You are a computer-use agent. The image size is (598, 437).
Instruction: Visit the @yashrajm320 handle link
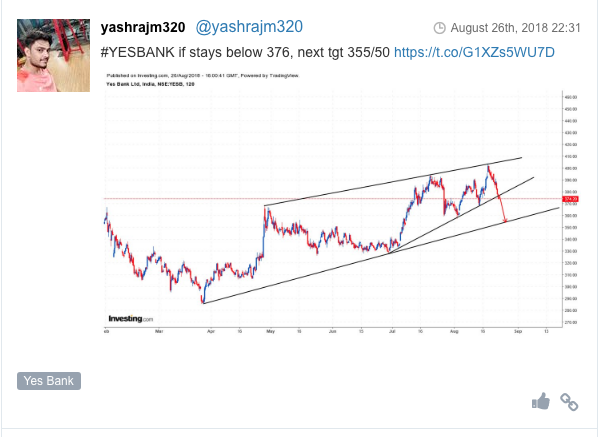[249, 27]
